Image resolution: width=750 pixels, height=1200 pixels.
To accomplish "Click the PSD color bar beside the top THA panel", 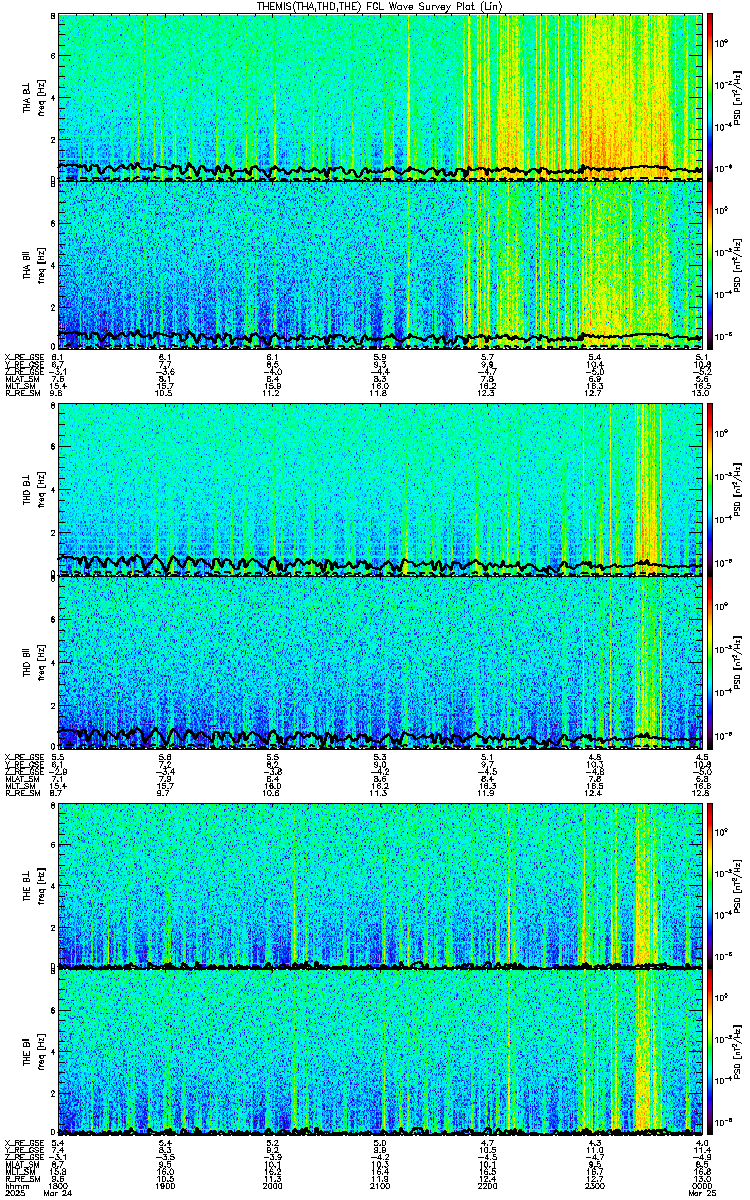I will tap(711, 96).
